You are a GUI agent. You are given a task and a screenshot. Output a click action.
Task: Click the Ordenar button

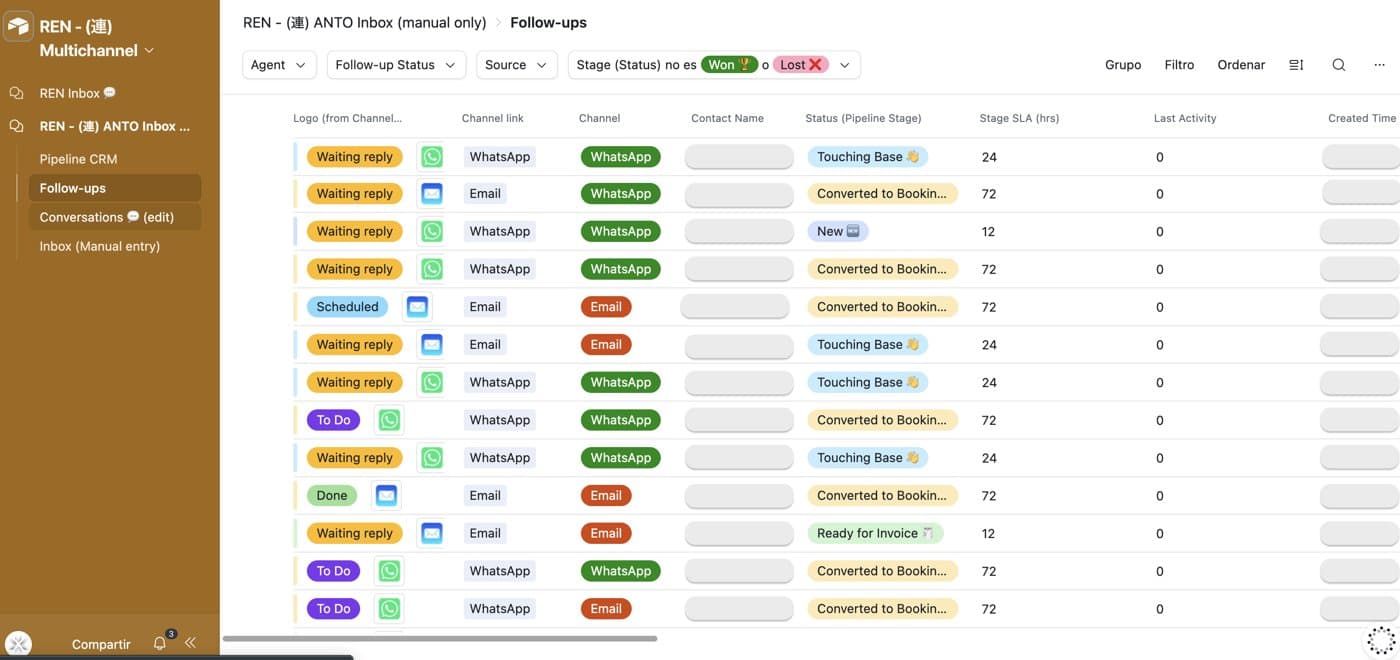pyautogui.click(x=1241, y=65)
